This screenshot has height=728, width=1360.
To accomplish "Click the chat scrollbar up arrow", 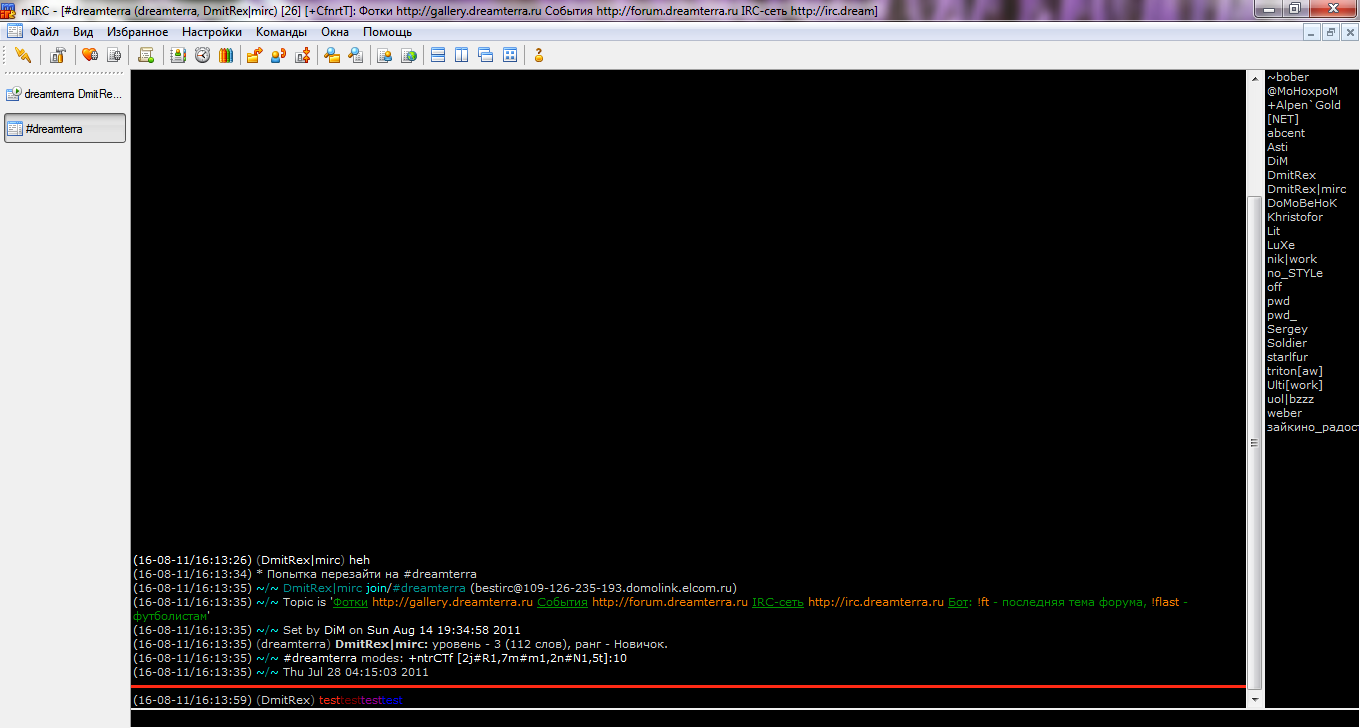I will pyautogui.click(x=1255, y=78).
